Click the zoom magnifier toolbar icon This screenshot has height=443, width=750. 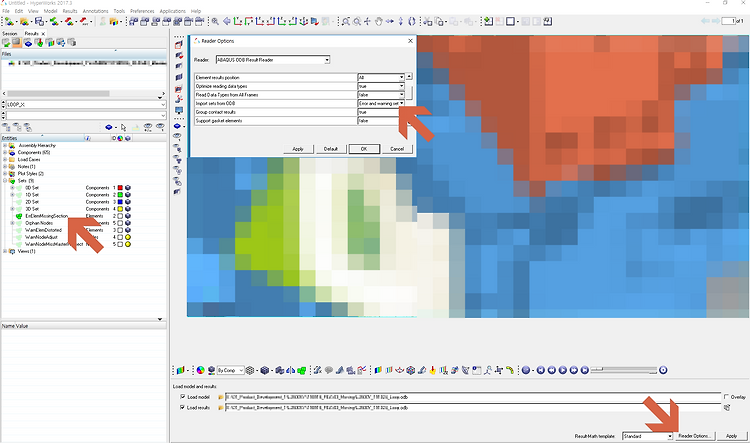click(215, 21)
